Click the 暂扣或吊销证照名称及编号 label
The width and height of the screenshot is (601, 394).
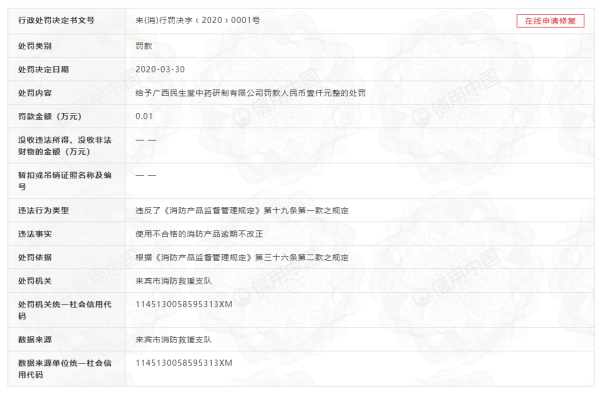coord(65,181)
